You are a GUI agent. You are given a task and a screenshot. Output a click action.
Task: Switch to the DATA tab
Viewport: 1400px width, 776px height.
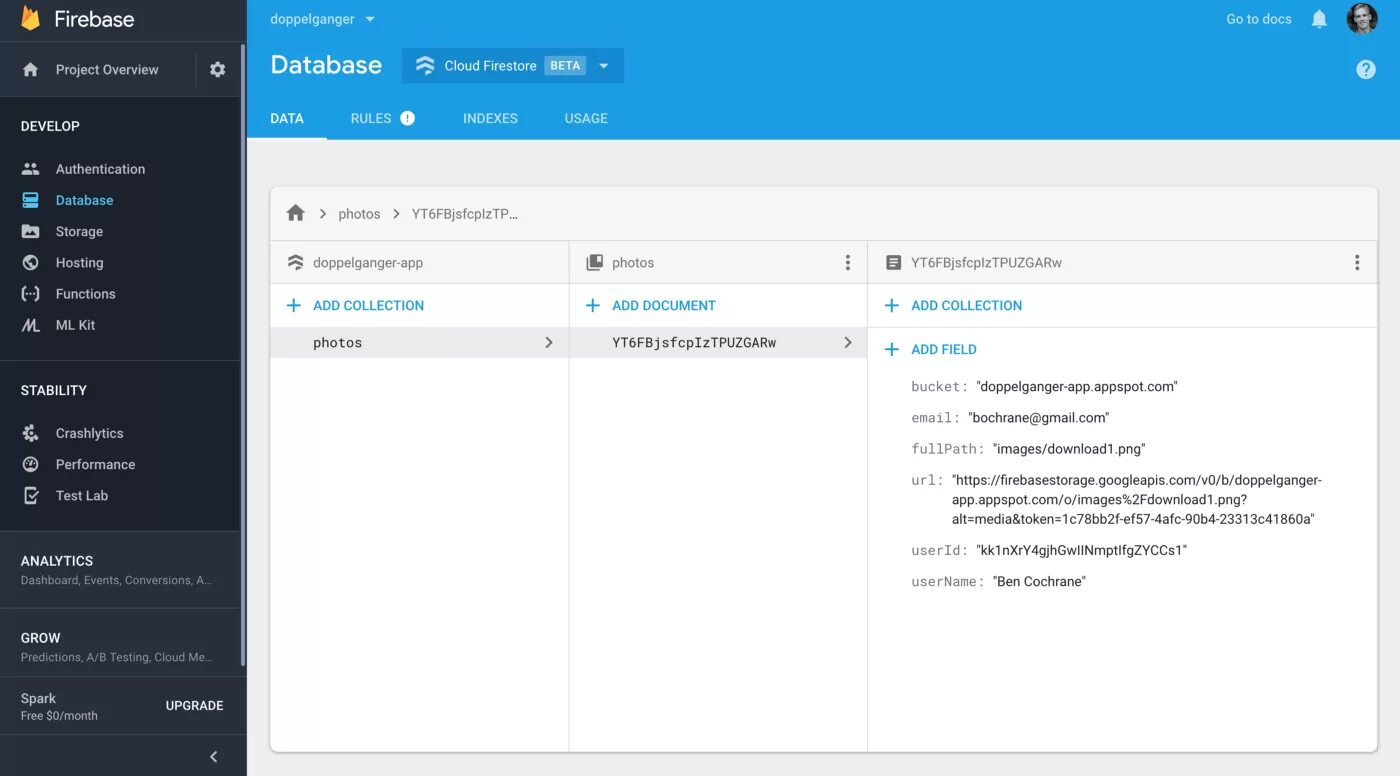coord(287,118)
